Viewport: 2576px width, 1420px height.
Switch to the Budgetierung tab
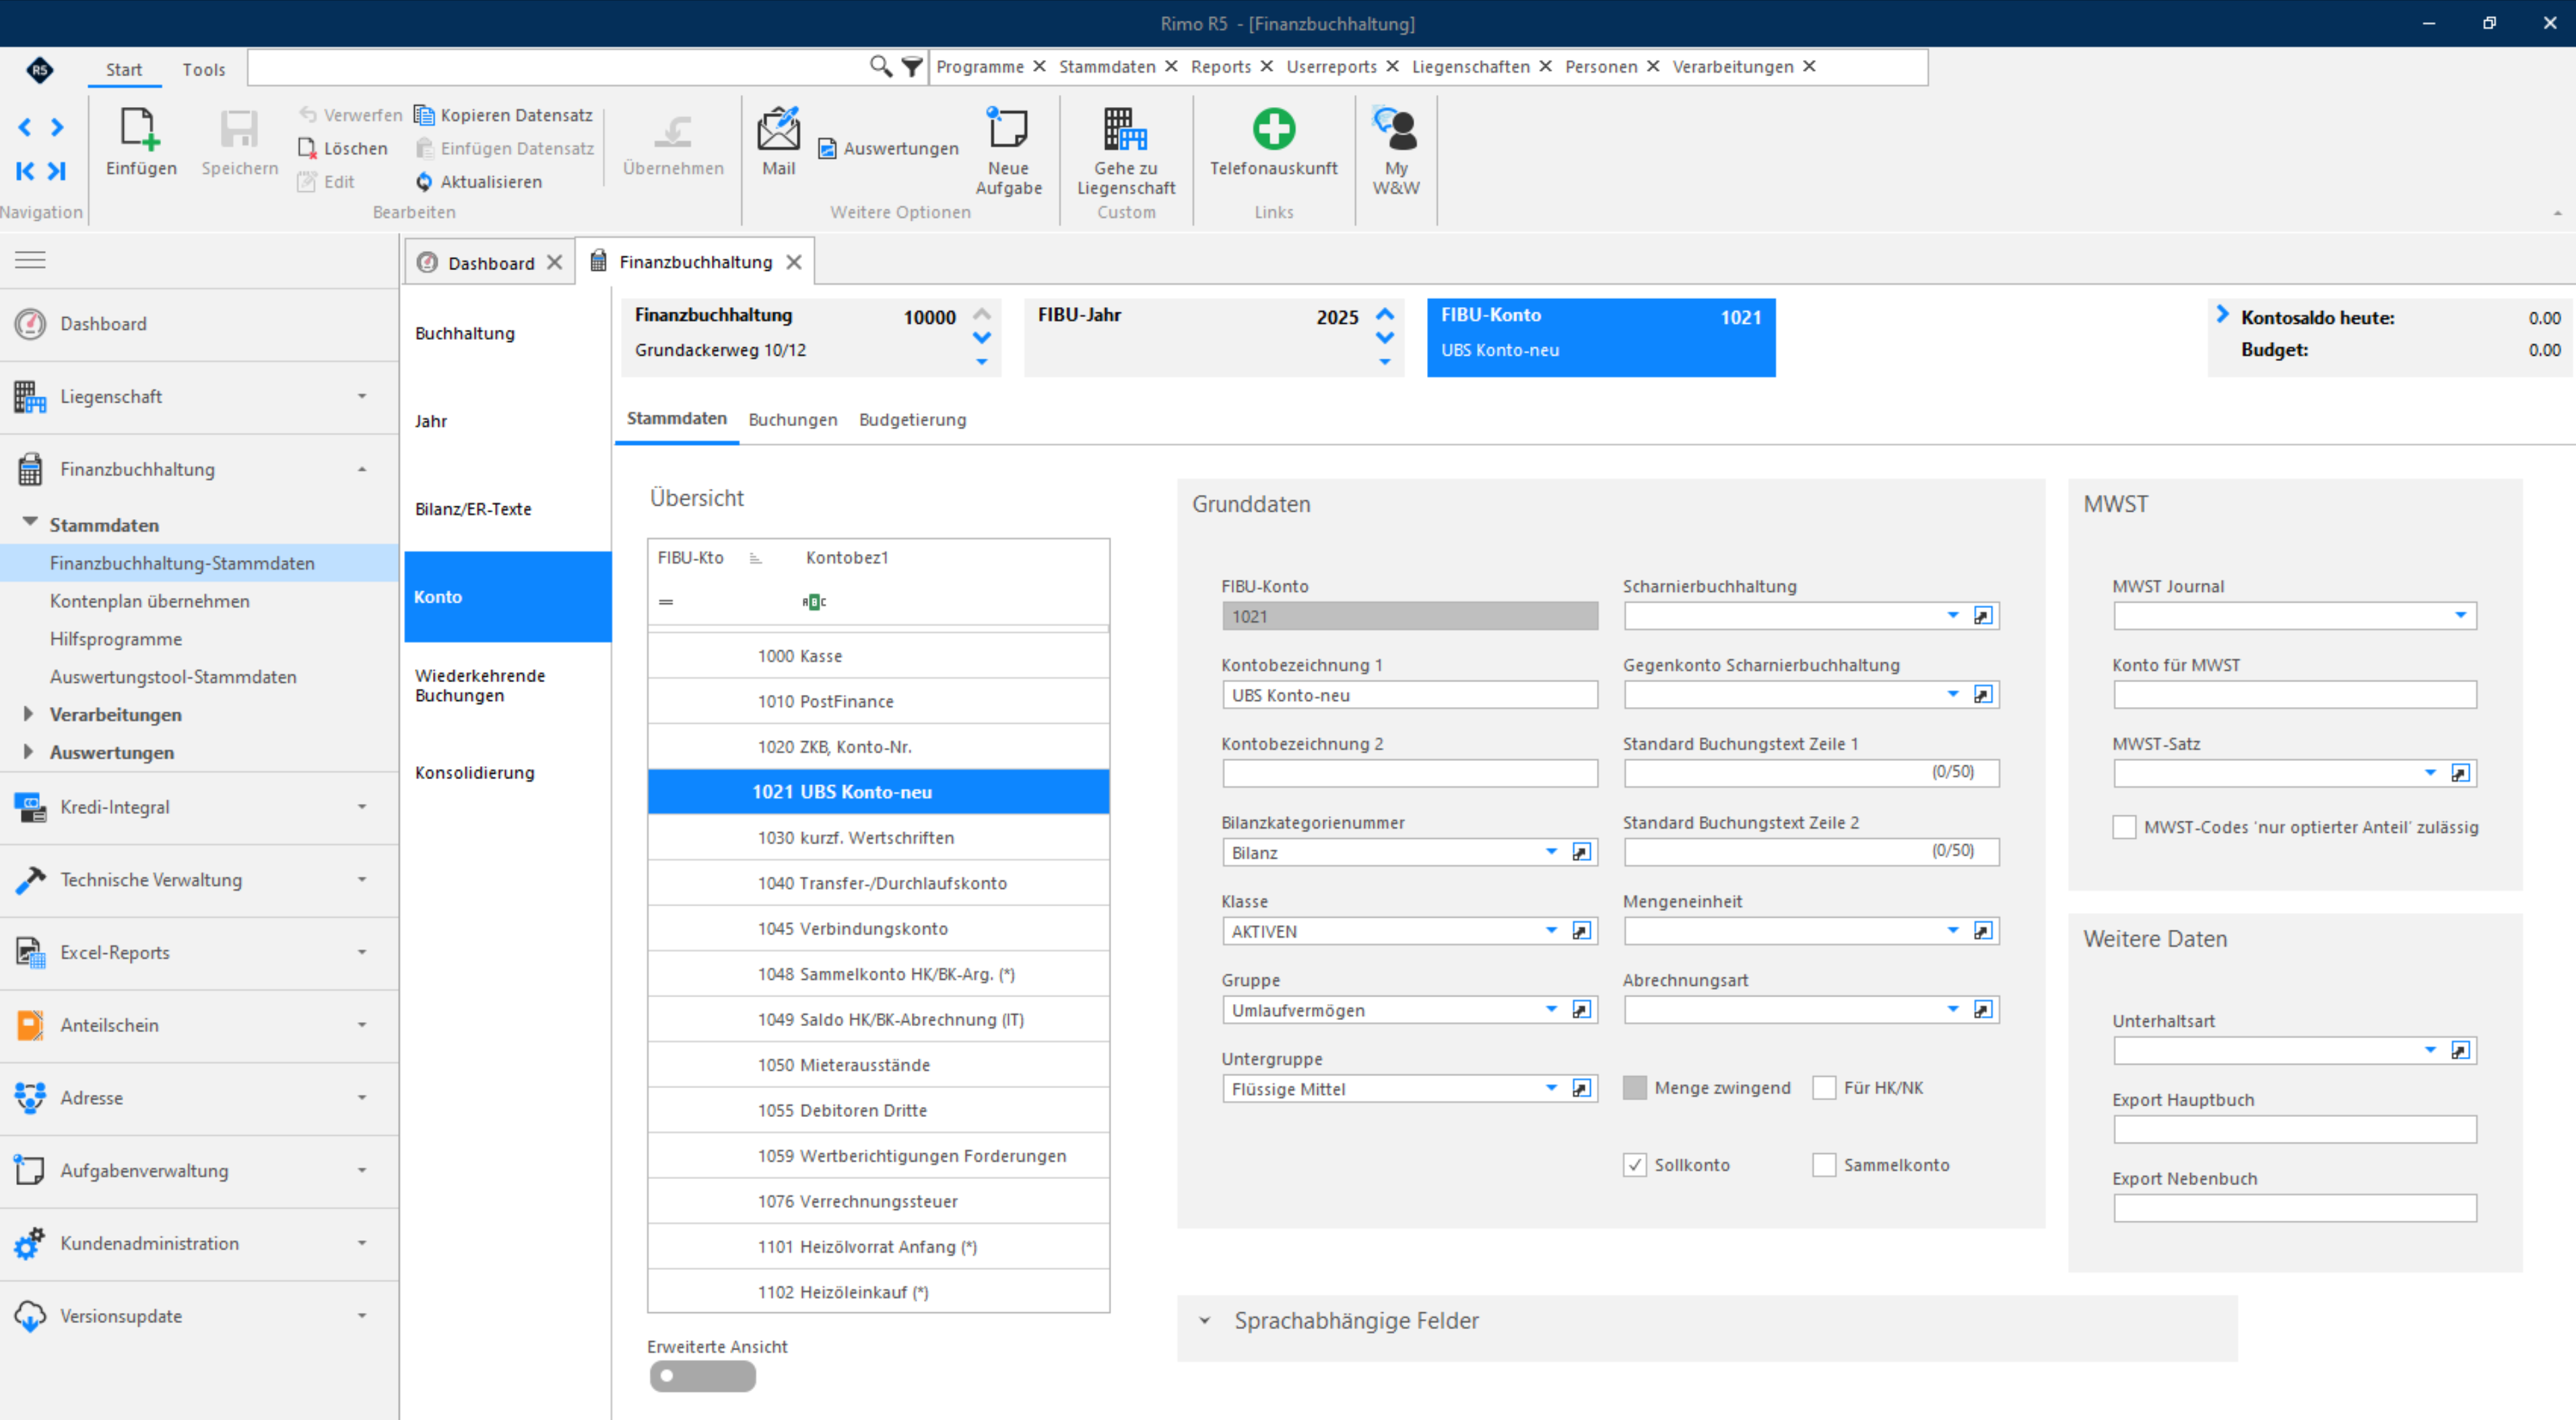[x=912, y=420]
